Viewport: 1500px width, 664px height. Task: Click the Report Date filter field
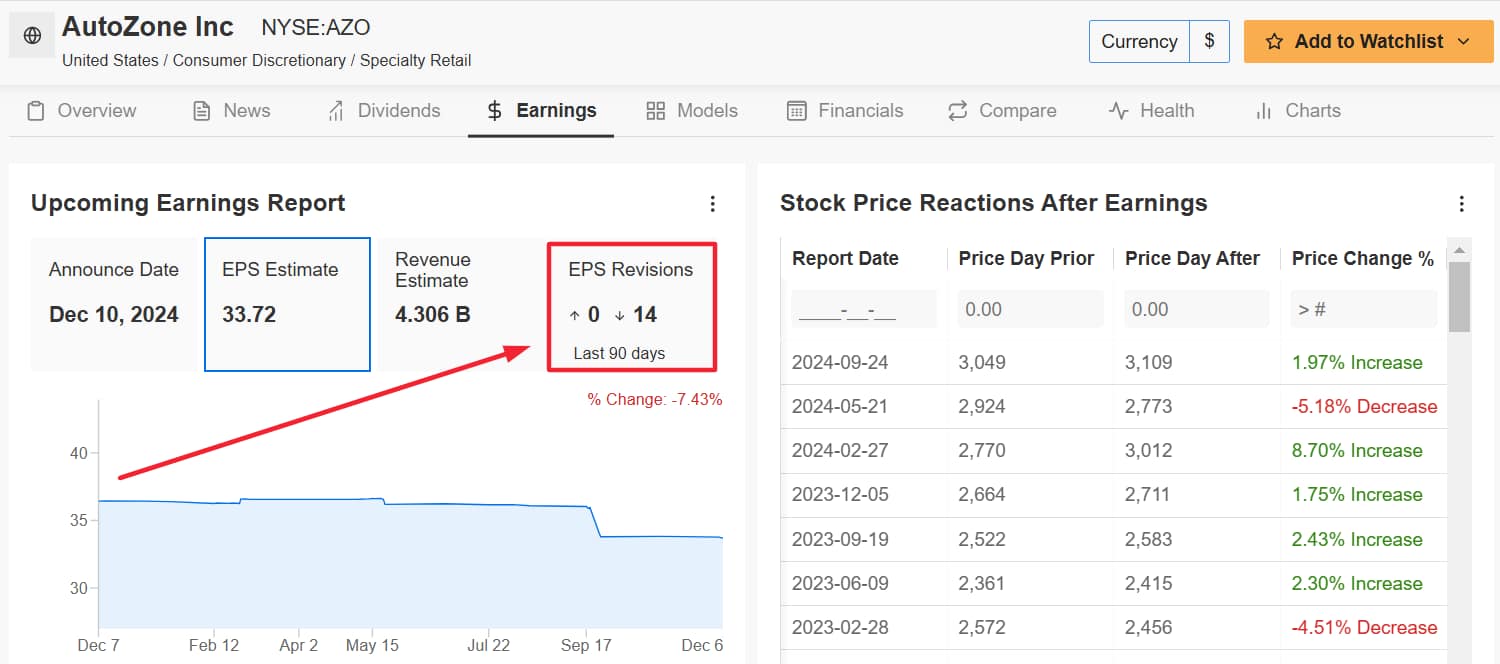[x=864, y=309]
